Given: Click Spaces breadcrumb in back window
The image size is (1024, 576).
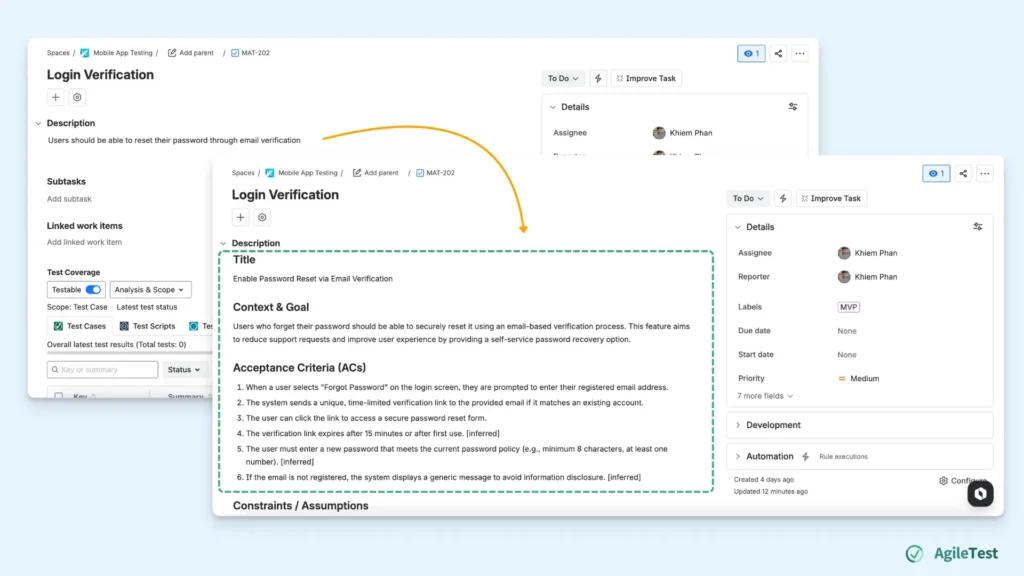Looking at the screenshot, I should click(x=58, y=53).
